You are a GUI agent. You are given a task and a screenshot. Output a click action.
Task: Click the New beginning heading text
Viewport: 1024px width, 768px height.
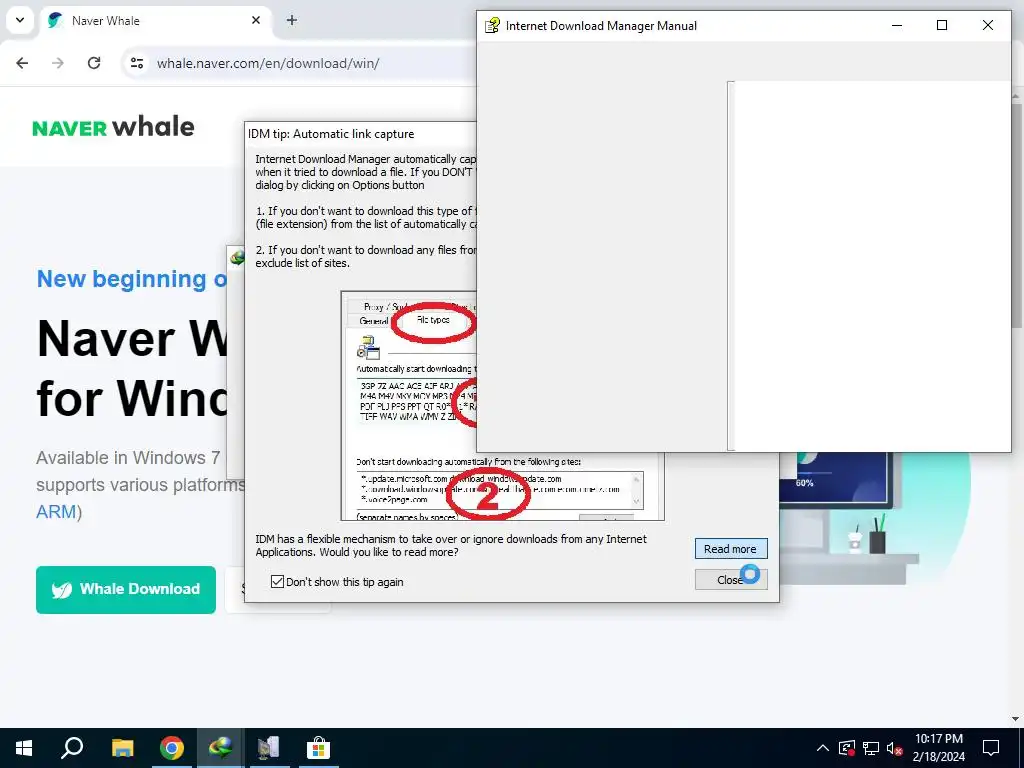point(131,279)
